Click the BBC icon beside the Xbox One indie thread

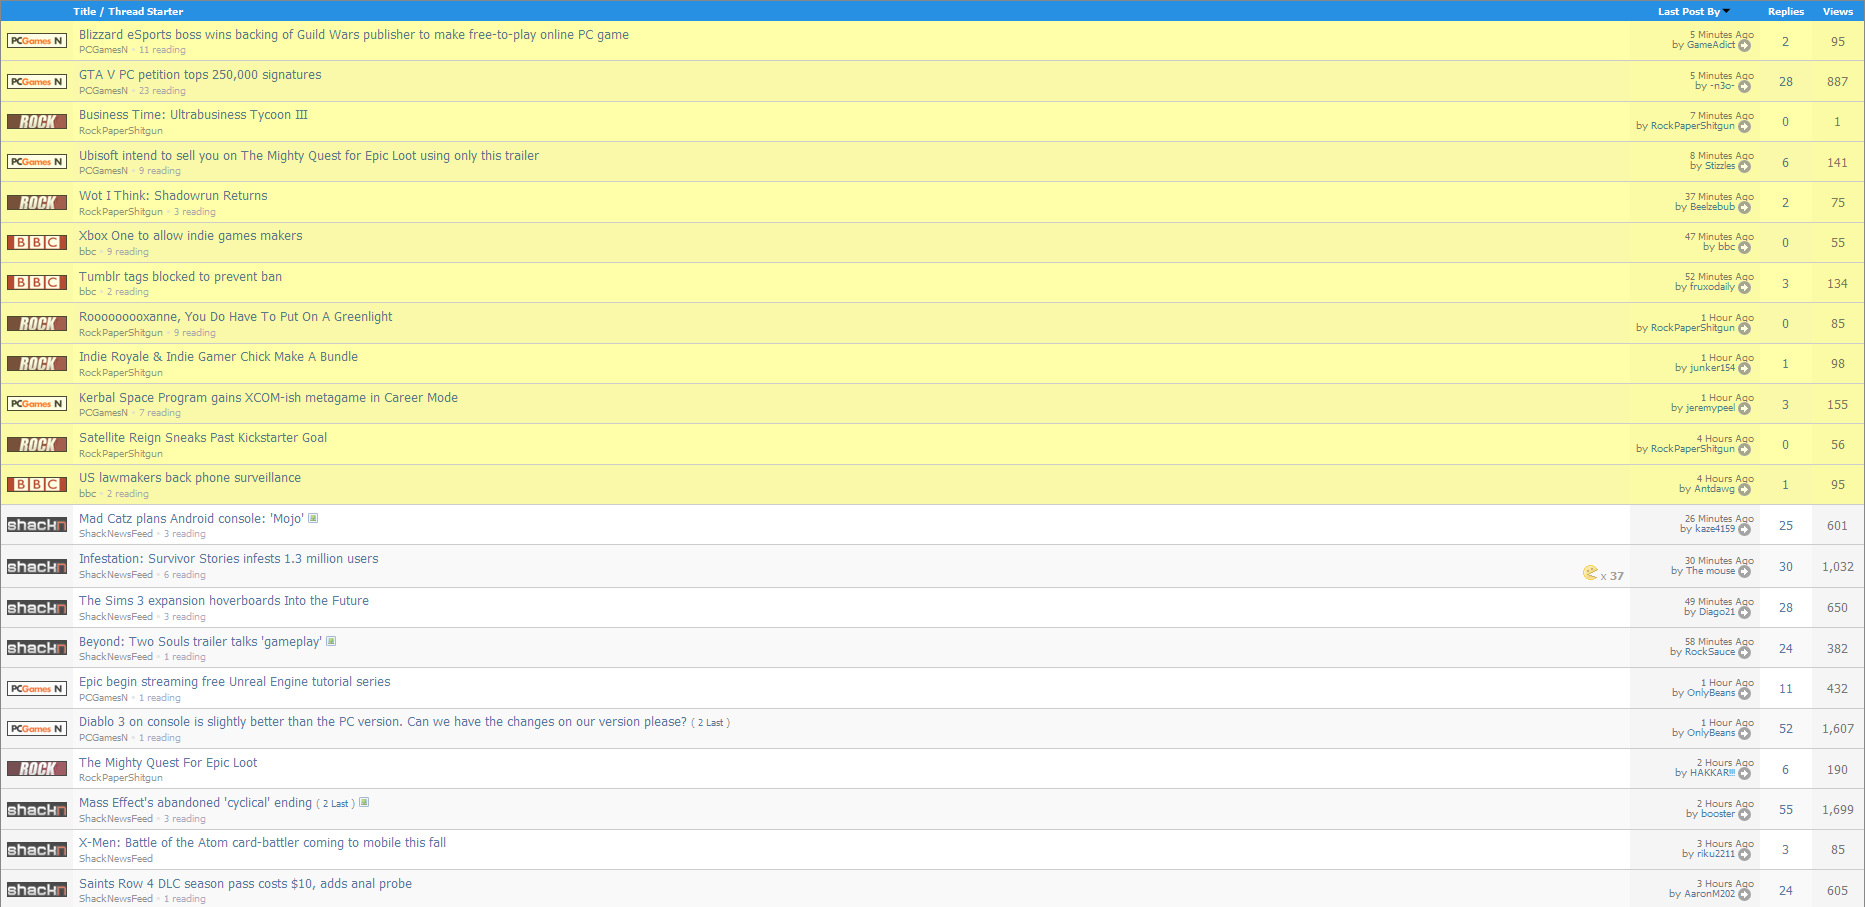[x=36, y=242]
